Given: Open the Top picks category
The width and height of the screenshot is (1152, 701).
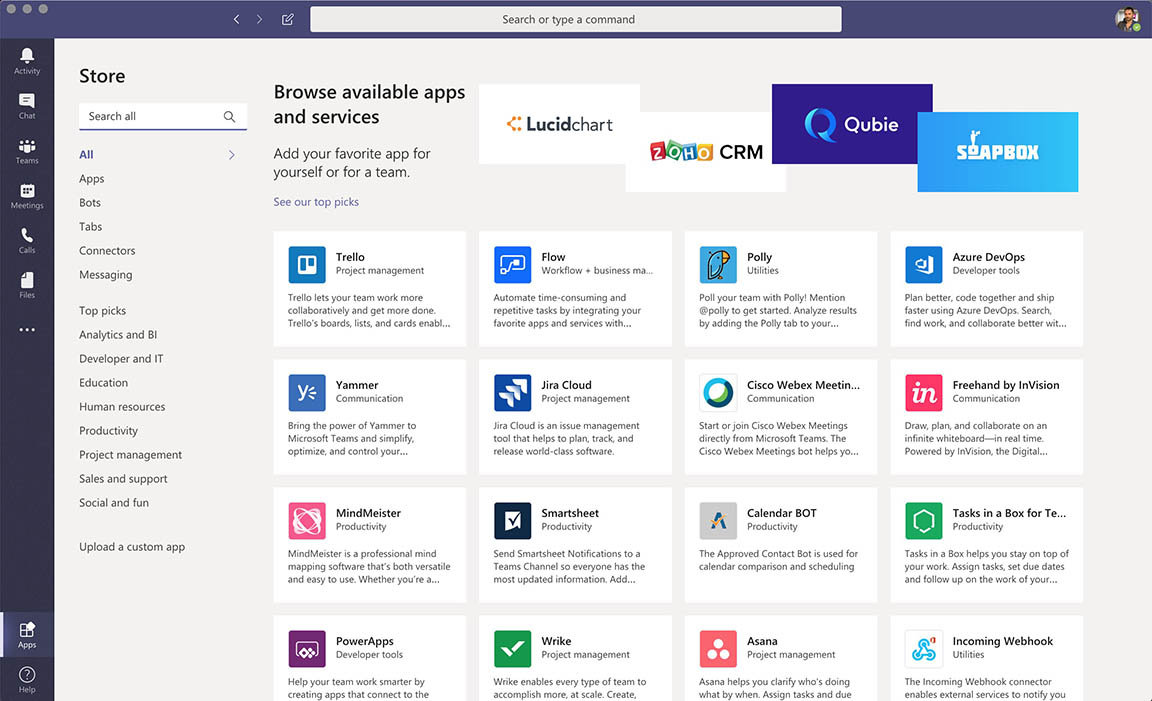Looking at the screenshot, I should pos(102,311).
